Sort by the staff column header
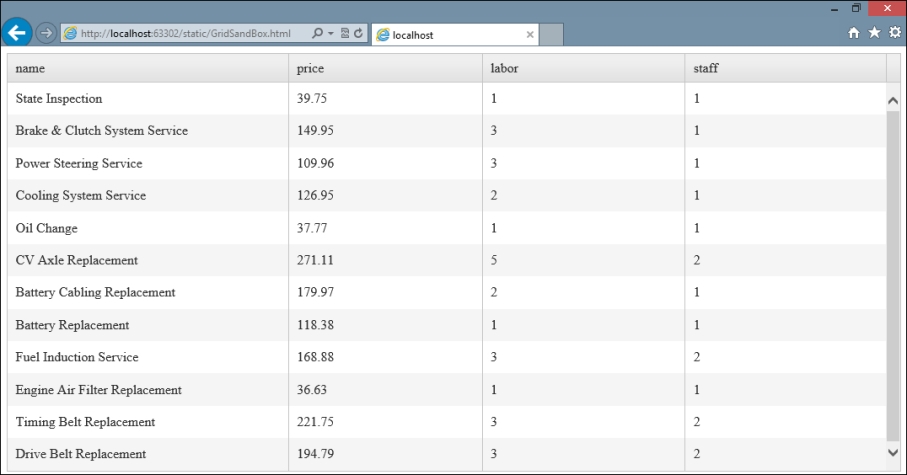Image resolution: width=907 pixels, height=475 pixels. 786,68
